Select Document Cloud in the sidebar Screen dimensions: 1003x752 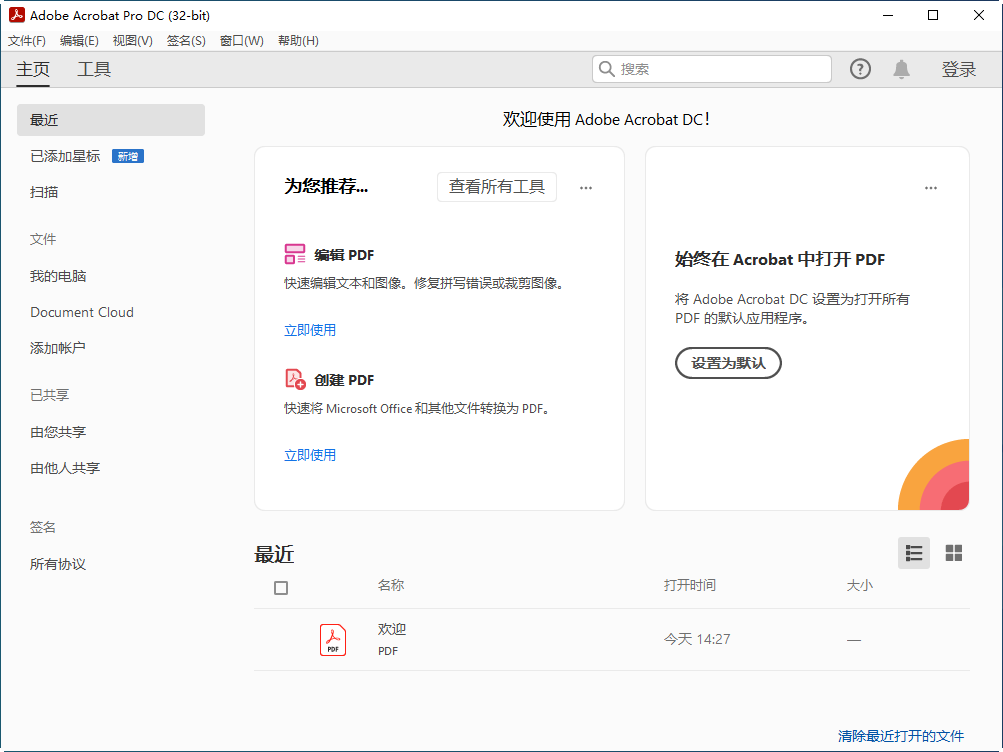(x=82, y=312)
